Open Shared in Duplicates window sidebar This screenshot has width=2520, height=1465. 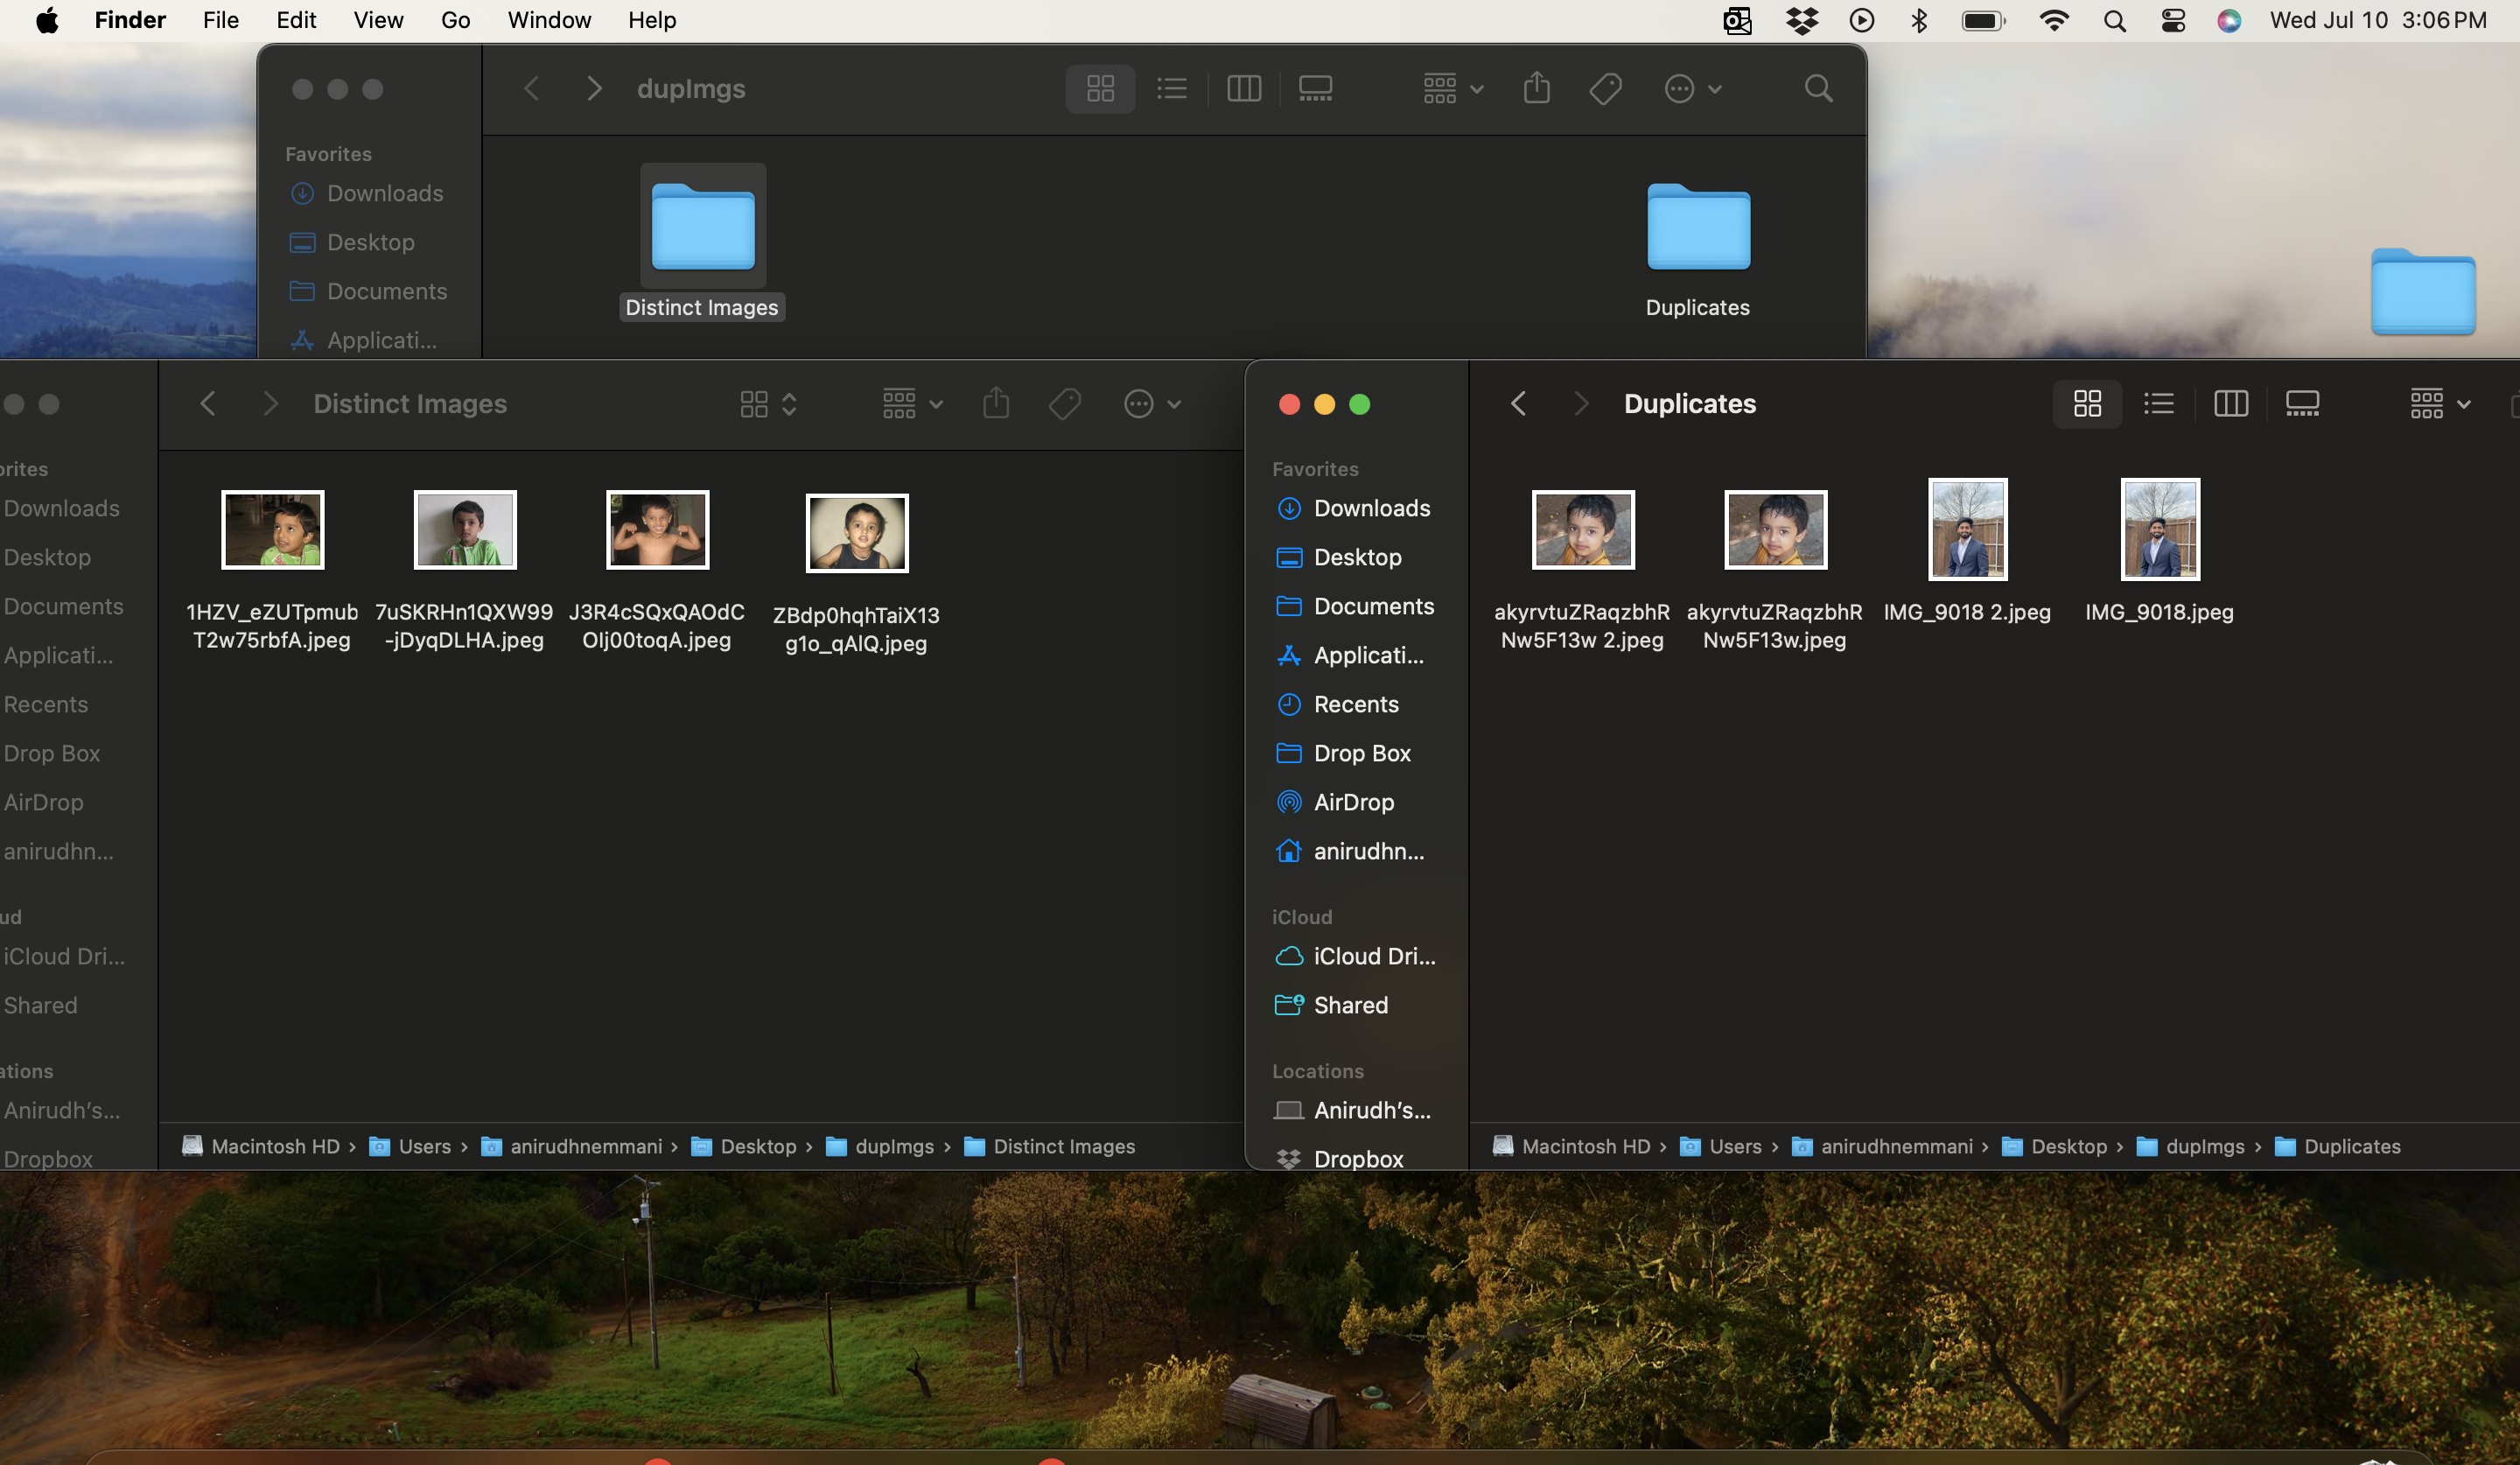click(1332, 1005)
